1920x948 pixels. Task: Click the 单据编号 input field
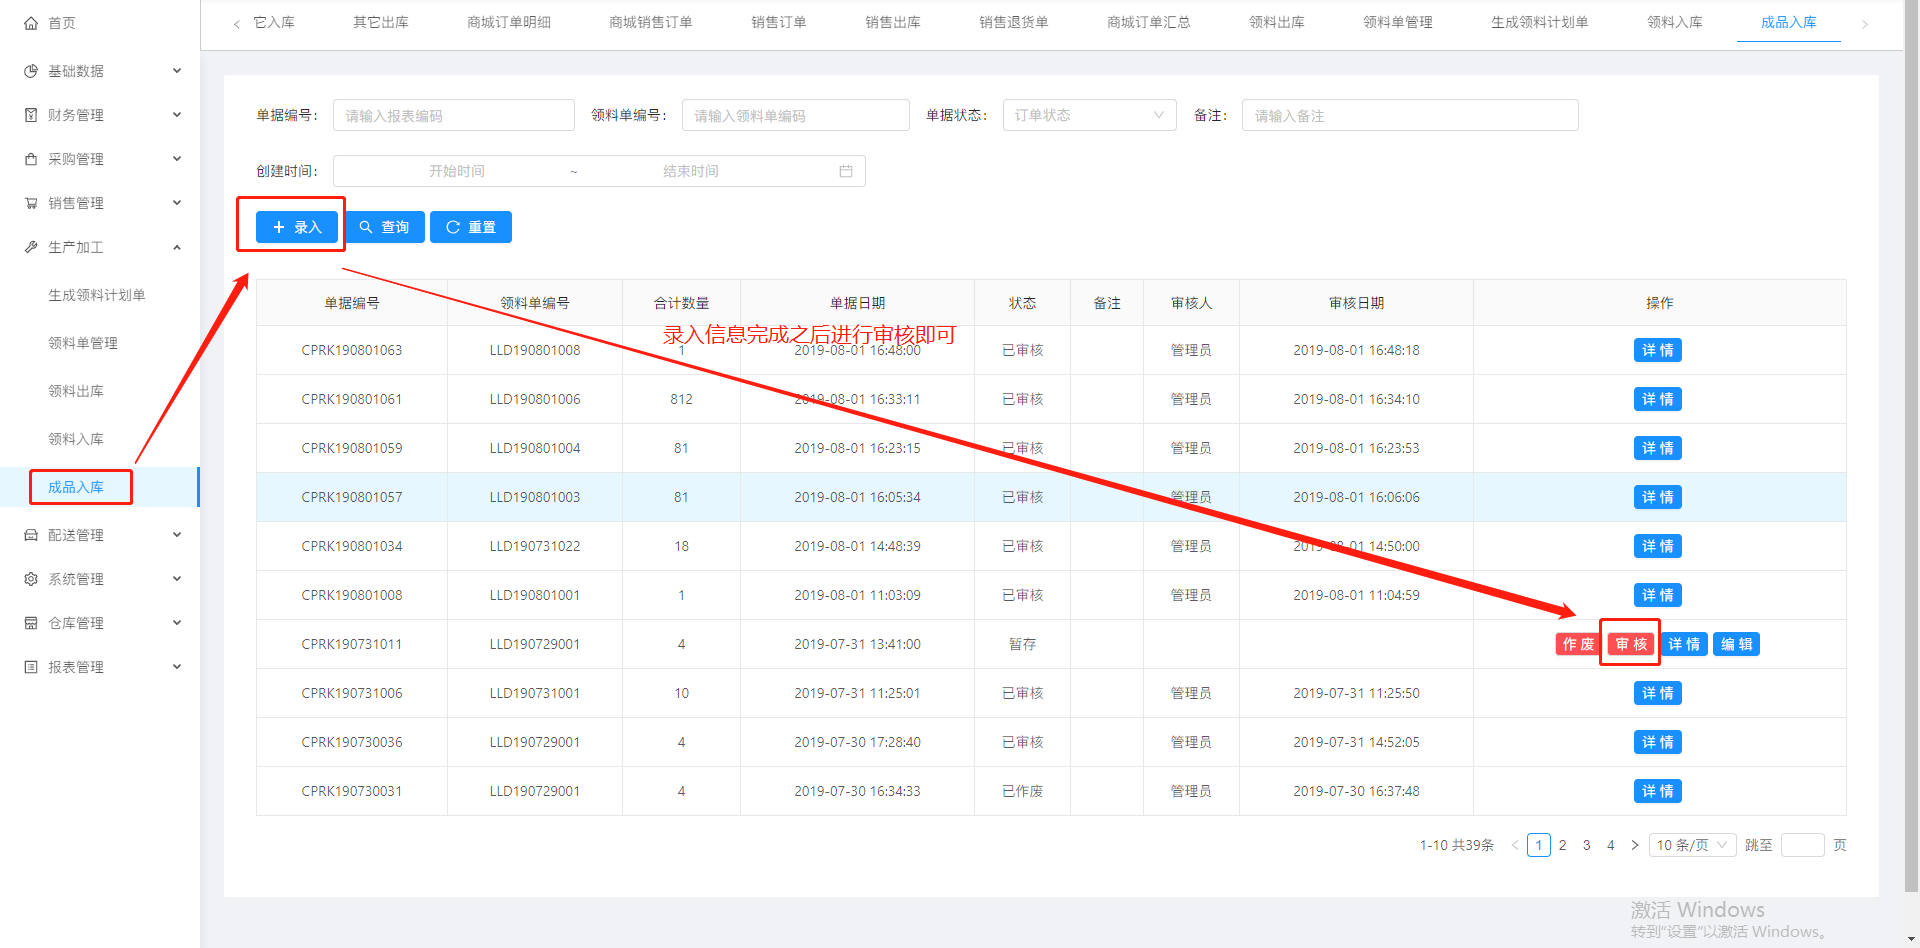[454, 115]
